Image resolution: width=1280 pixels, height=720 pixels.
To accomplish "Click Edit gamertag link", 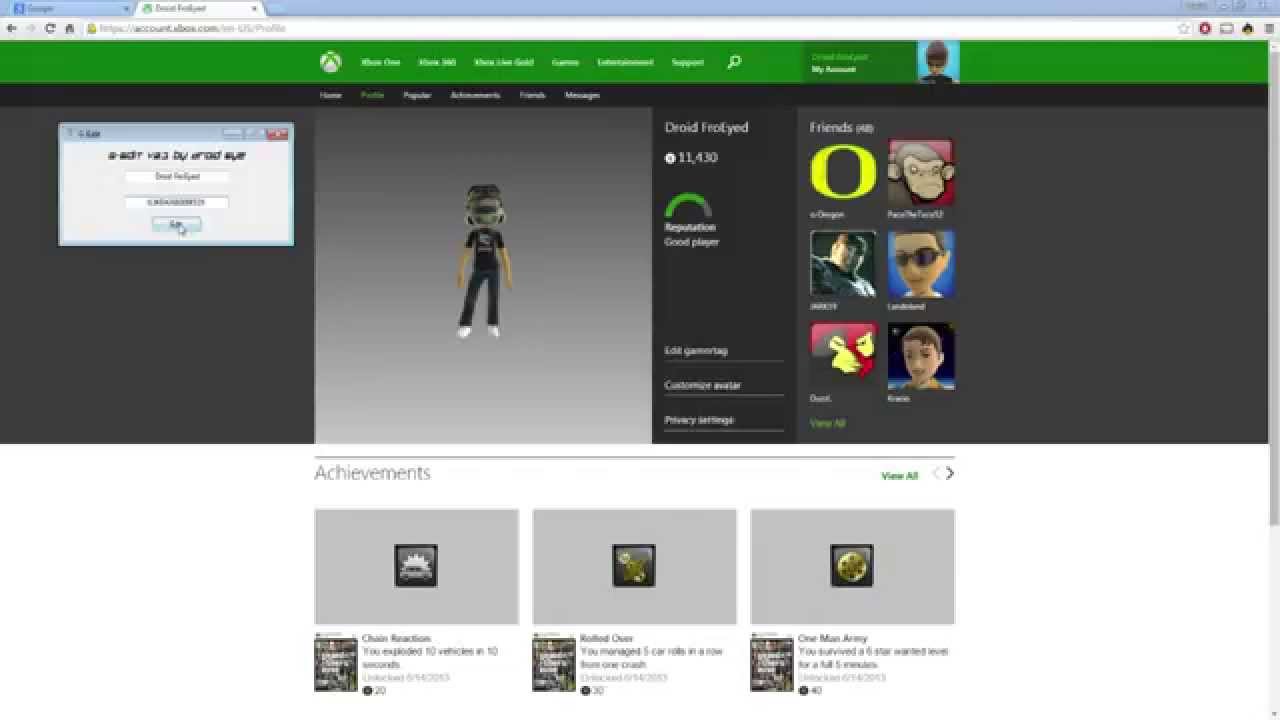I will tap(696, 351).
